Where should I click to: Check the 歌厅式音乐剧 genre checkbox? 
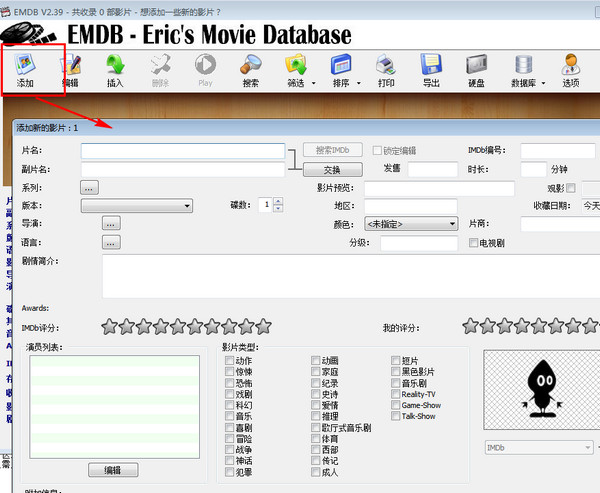315,427
